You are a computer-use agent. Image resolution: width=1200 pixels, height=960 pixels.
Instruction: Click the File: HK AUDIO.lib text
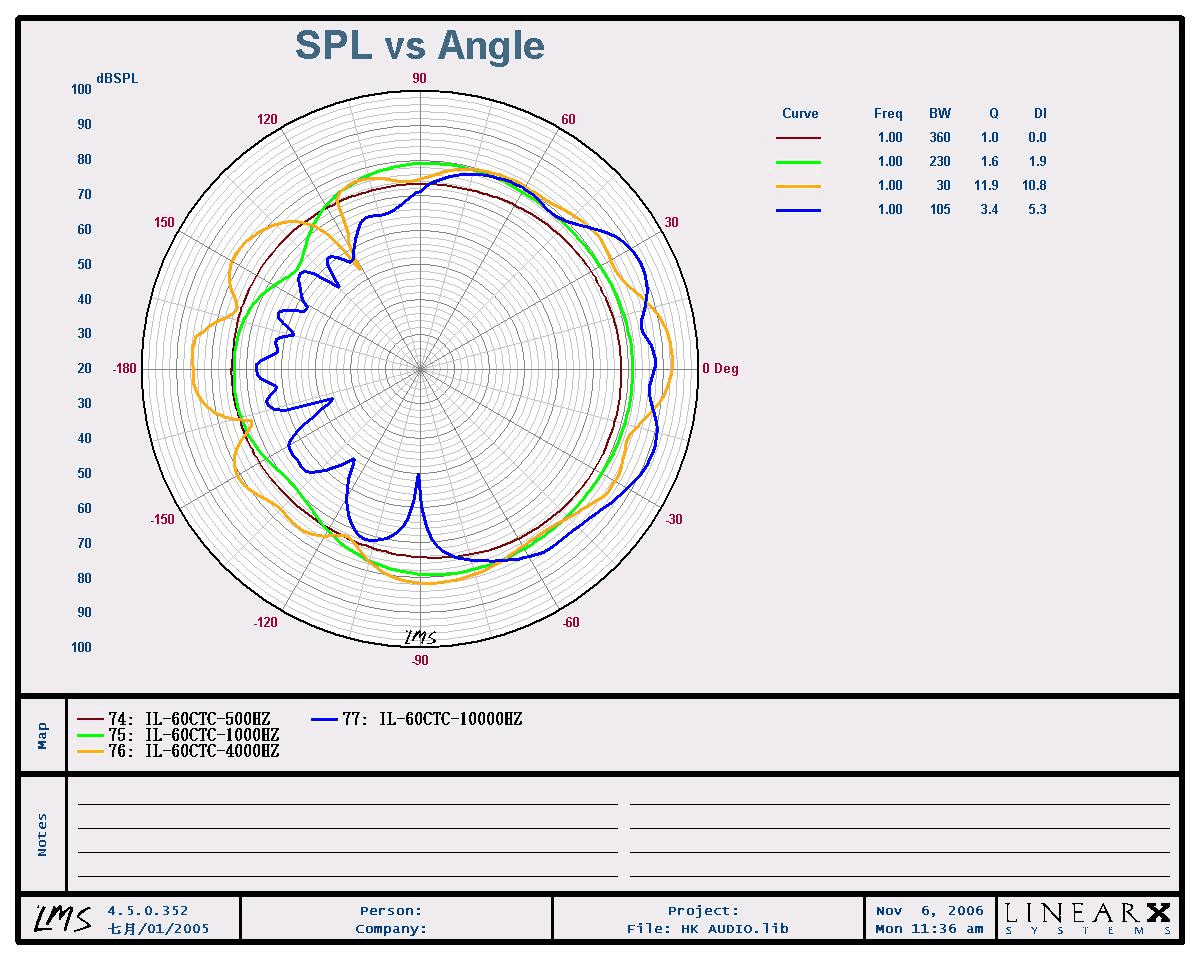click(707, 928)
